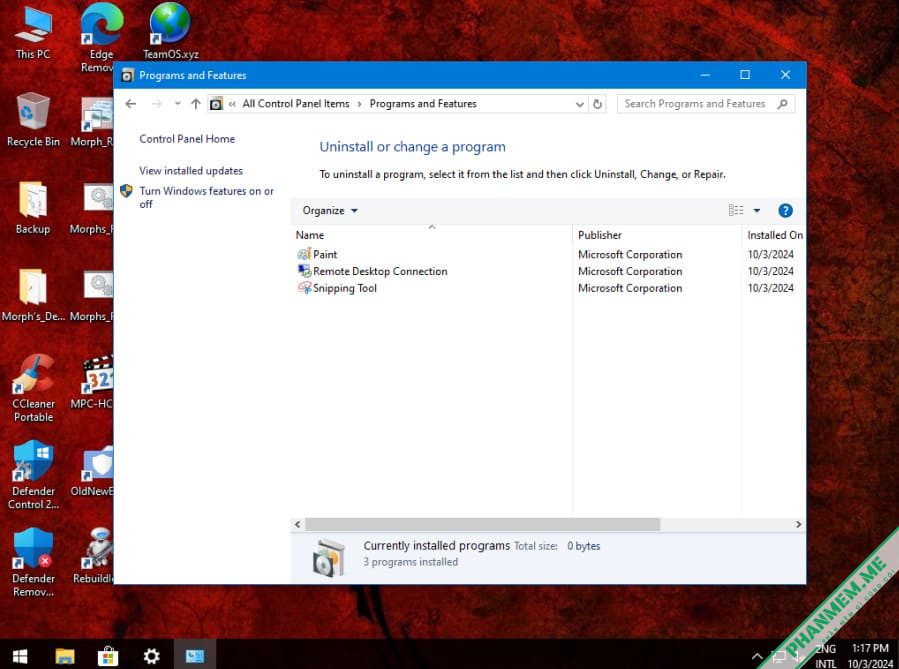Open View installed updates link
This screenshot has width=899, height=669.
click(191, 171)
